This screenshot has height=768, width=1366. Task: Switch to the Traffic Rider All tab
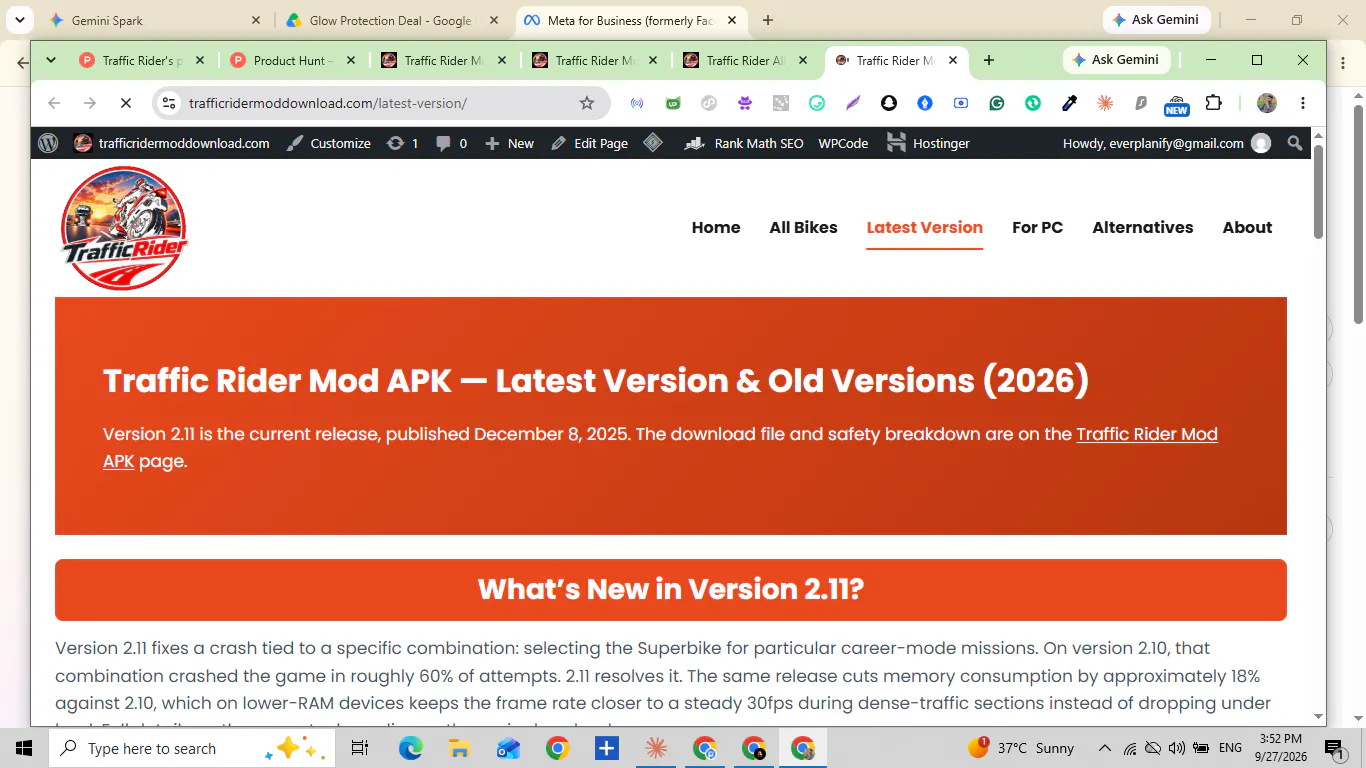[x=744, y=60]
